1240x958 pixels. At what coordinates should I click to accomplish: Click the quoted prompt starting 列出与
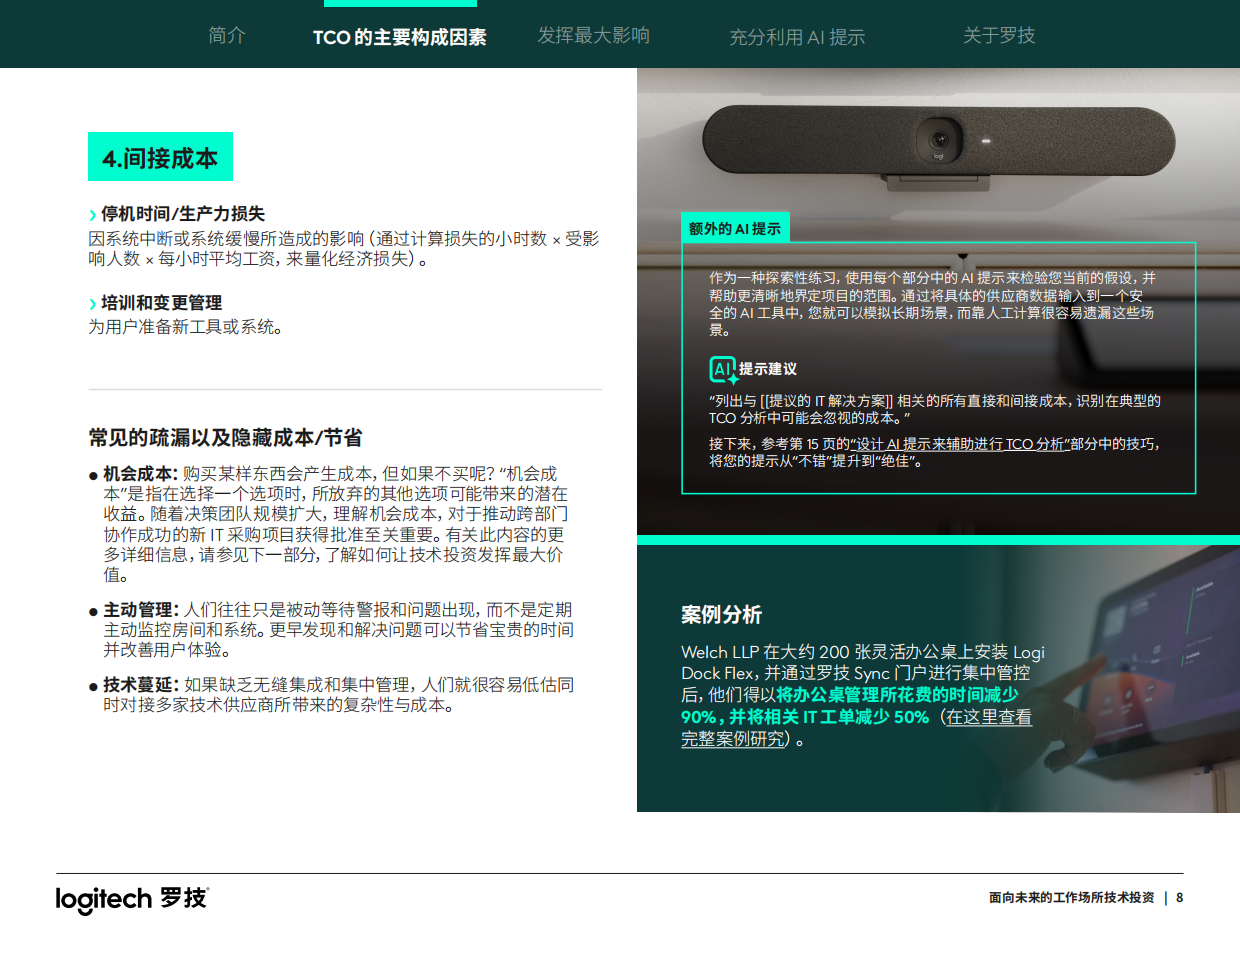click(934, 409)
